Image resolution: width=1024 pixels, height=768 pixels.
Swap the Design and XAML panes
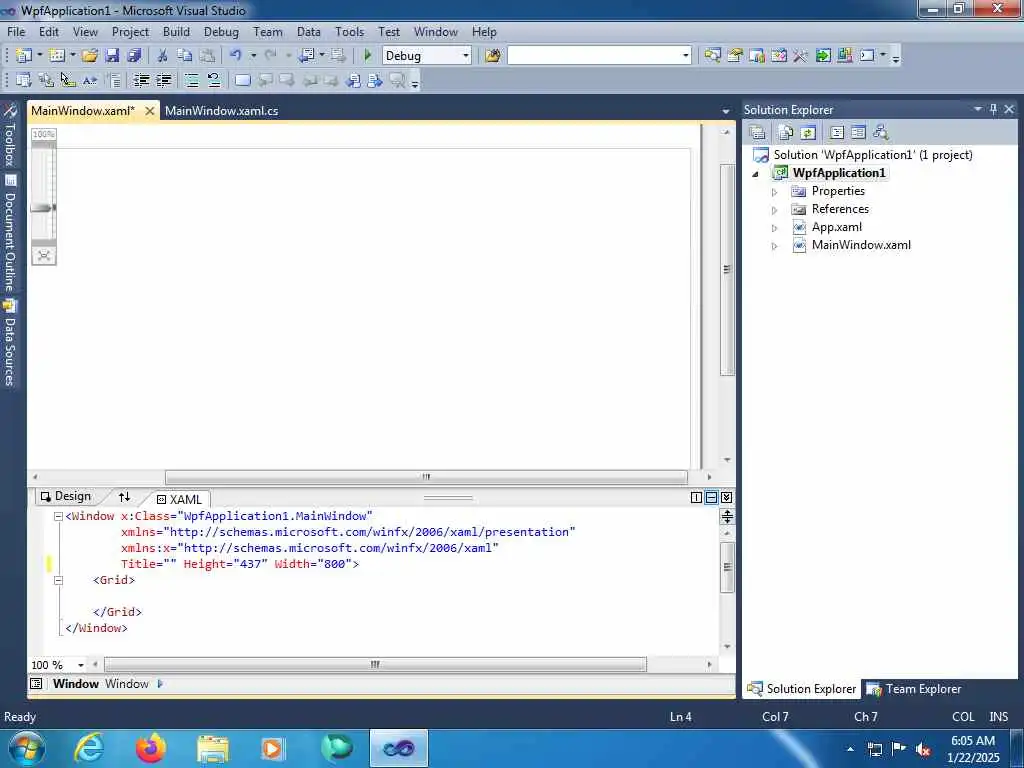click(x=124, y=497)
